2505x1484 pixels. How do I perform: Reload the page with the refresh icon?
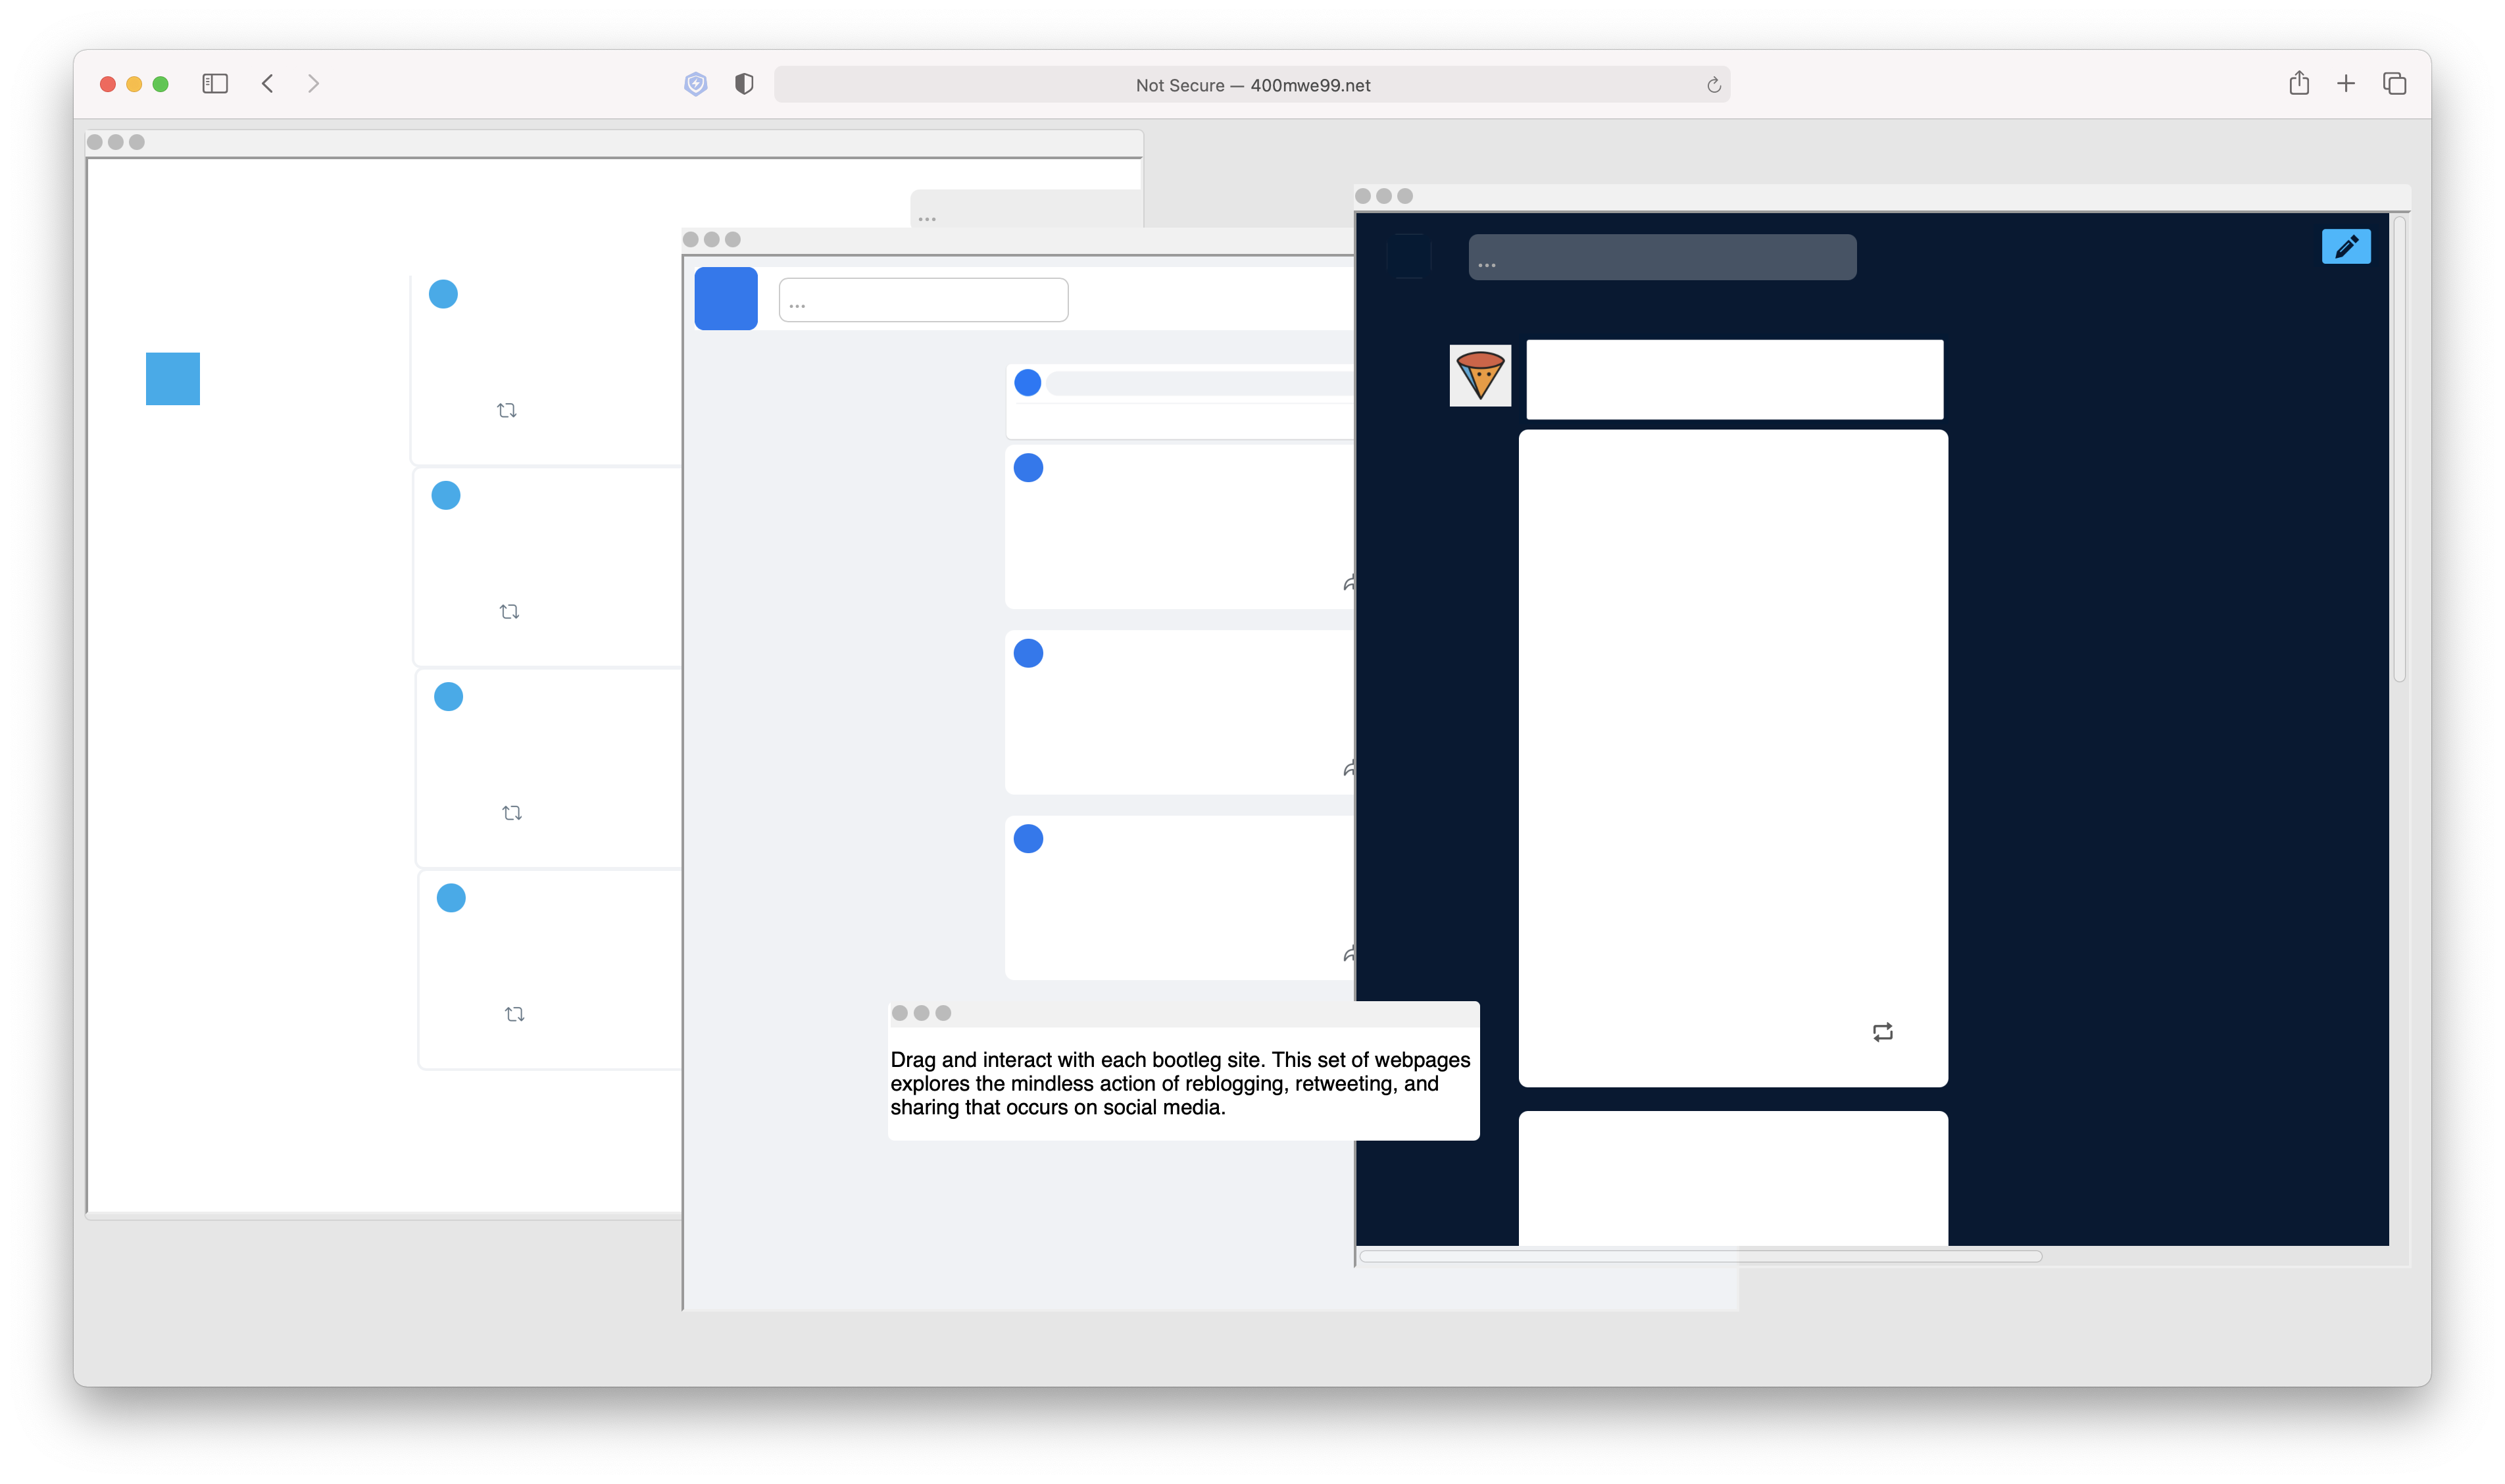tap(1713, 85)
